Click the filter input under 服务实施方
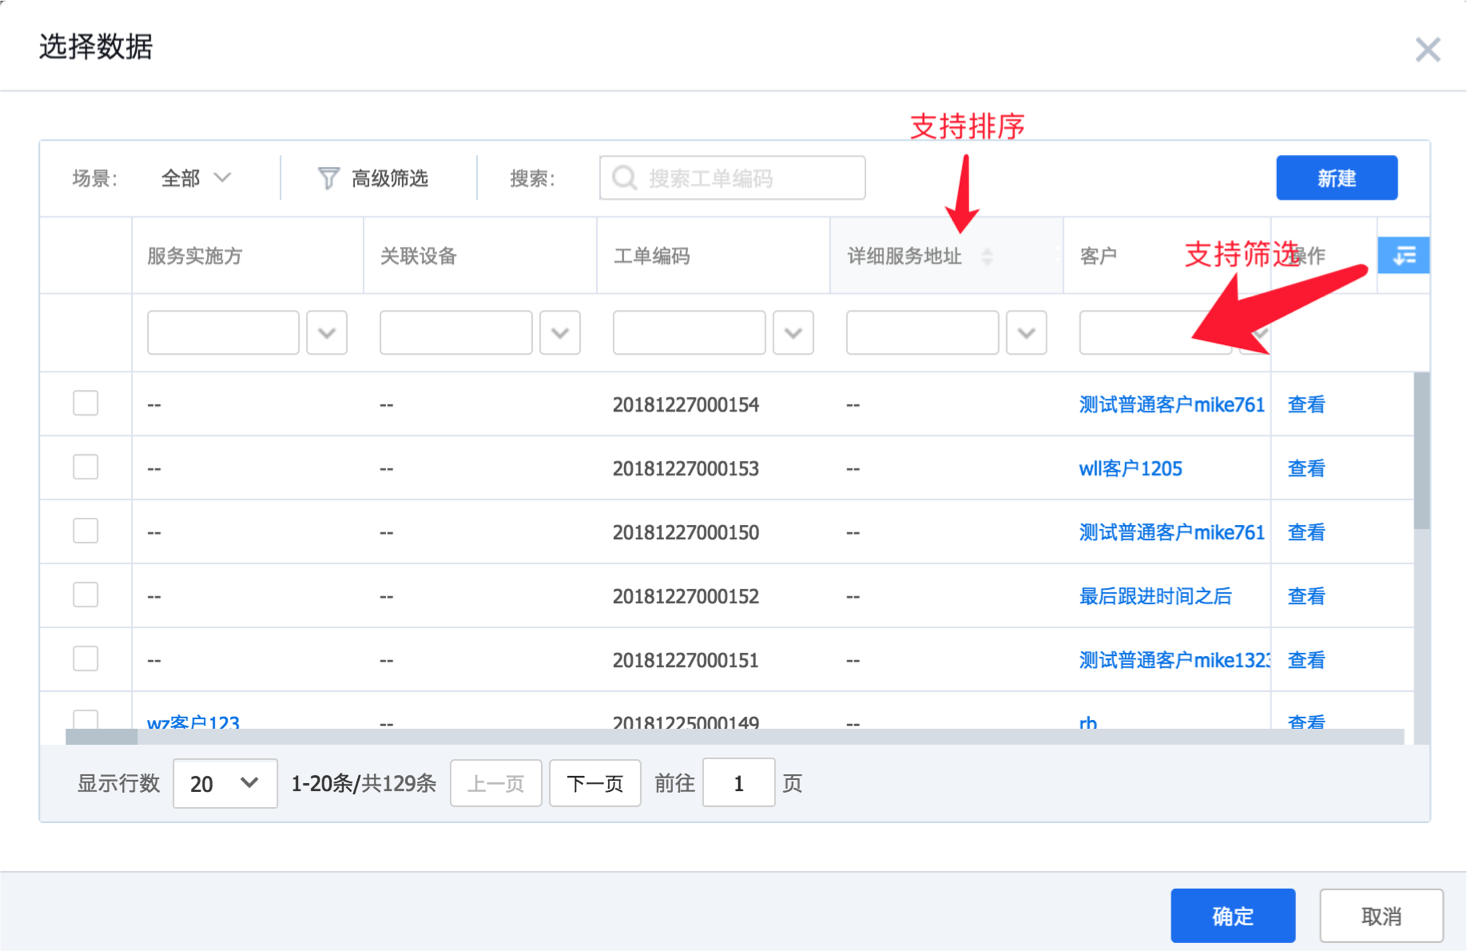 pos(223,333)
